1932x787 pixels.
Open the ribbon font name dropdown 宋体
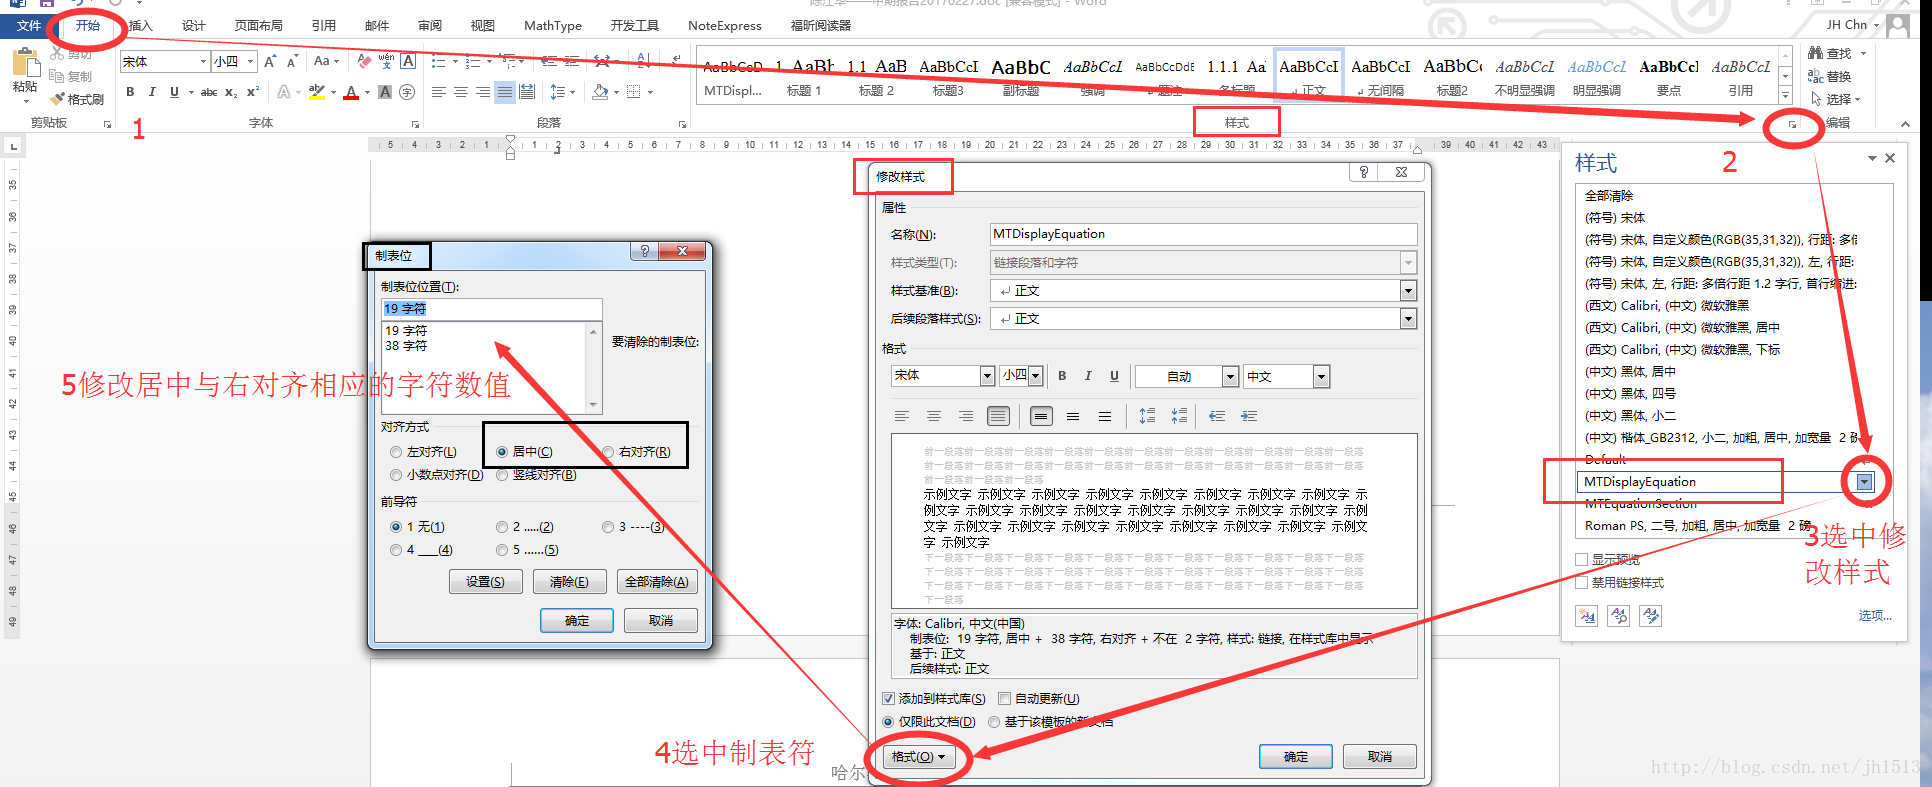(203, 62)
